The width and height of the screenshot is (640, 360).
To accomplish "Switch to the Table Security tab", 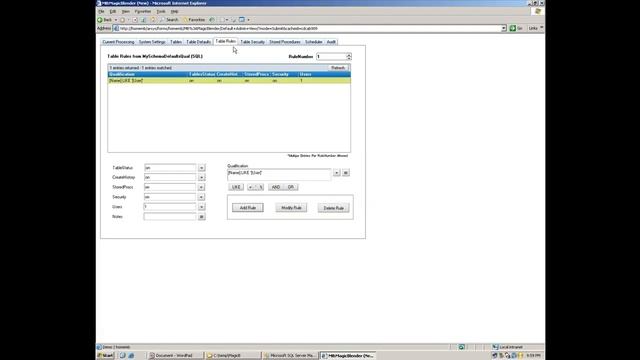I will [252, 42].
